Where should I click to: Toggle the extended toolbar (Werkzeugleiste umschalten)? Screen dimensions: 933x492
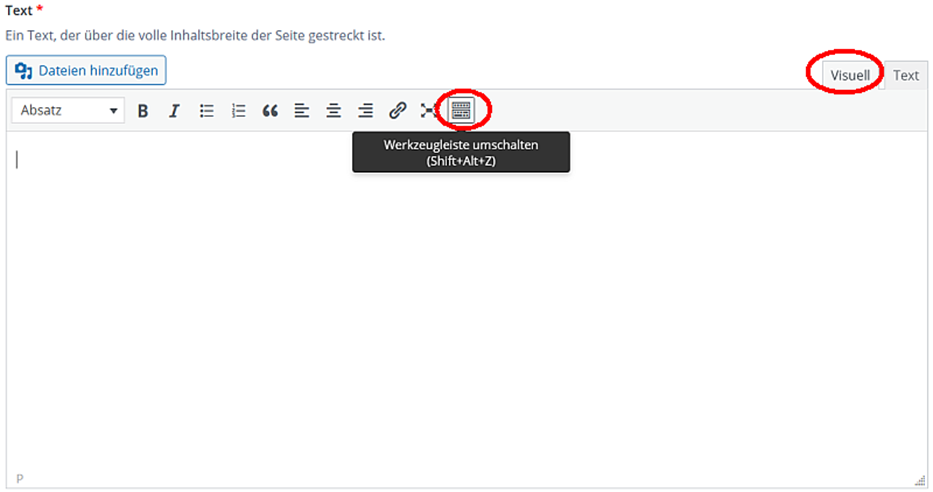[461, 111]
